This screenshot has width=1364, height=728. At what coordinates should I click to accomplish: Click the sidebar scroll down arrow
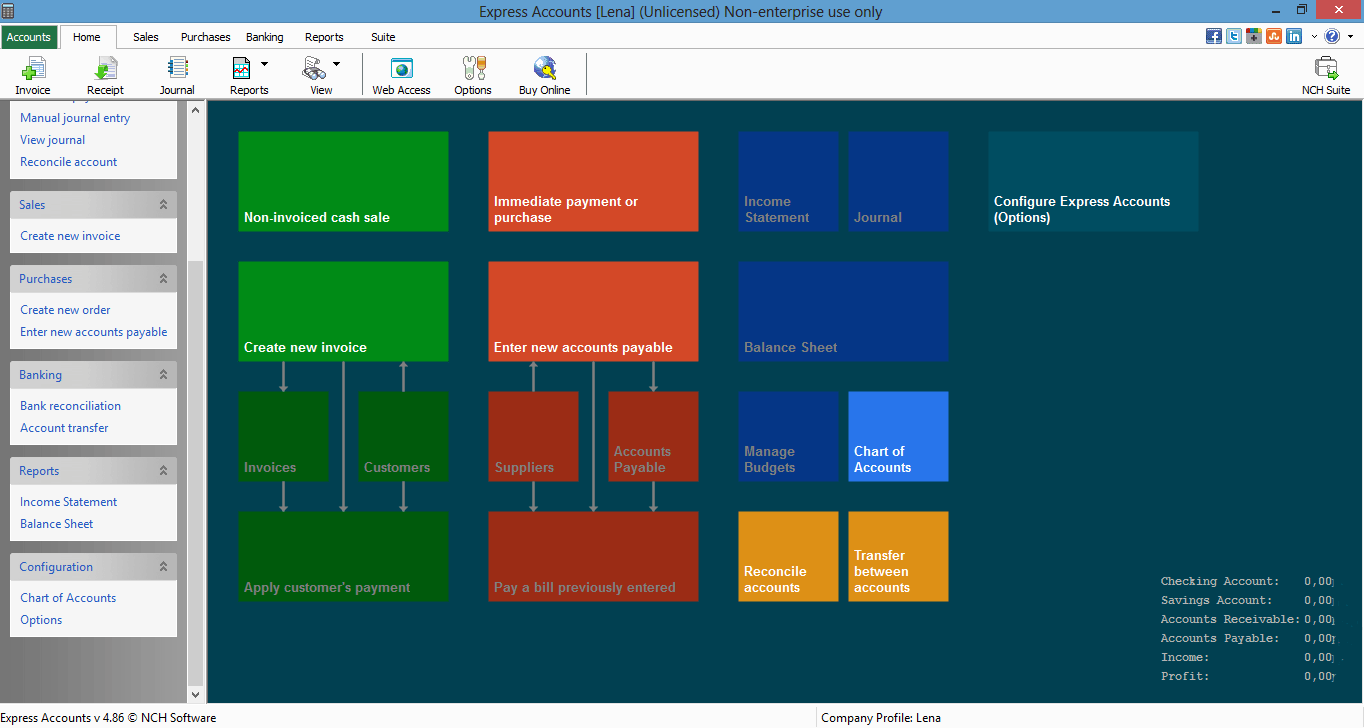point(195,694)
